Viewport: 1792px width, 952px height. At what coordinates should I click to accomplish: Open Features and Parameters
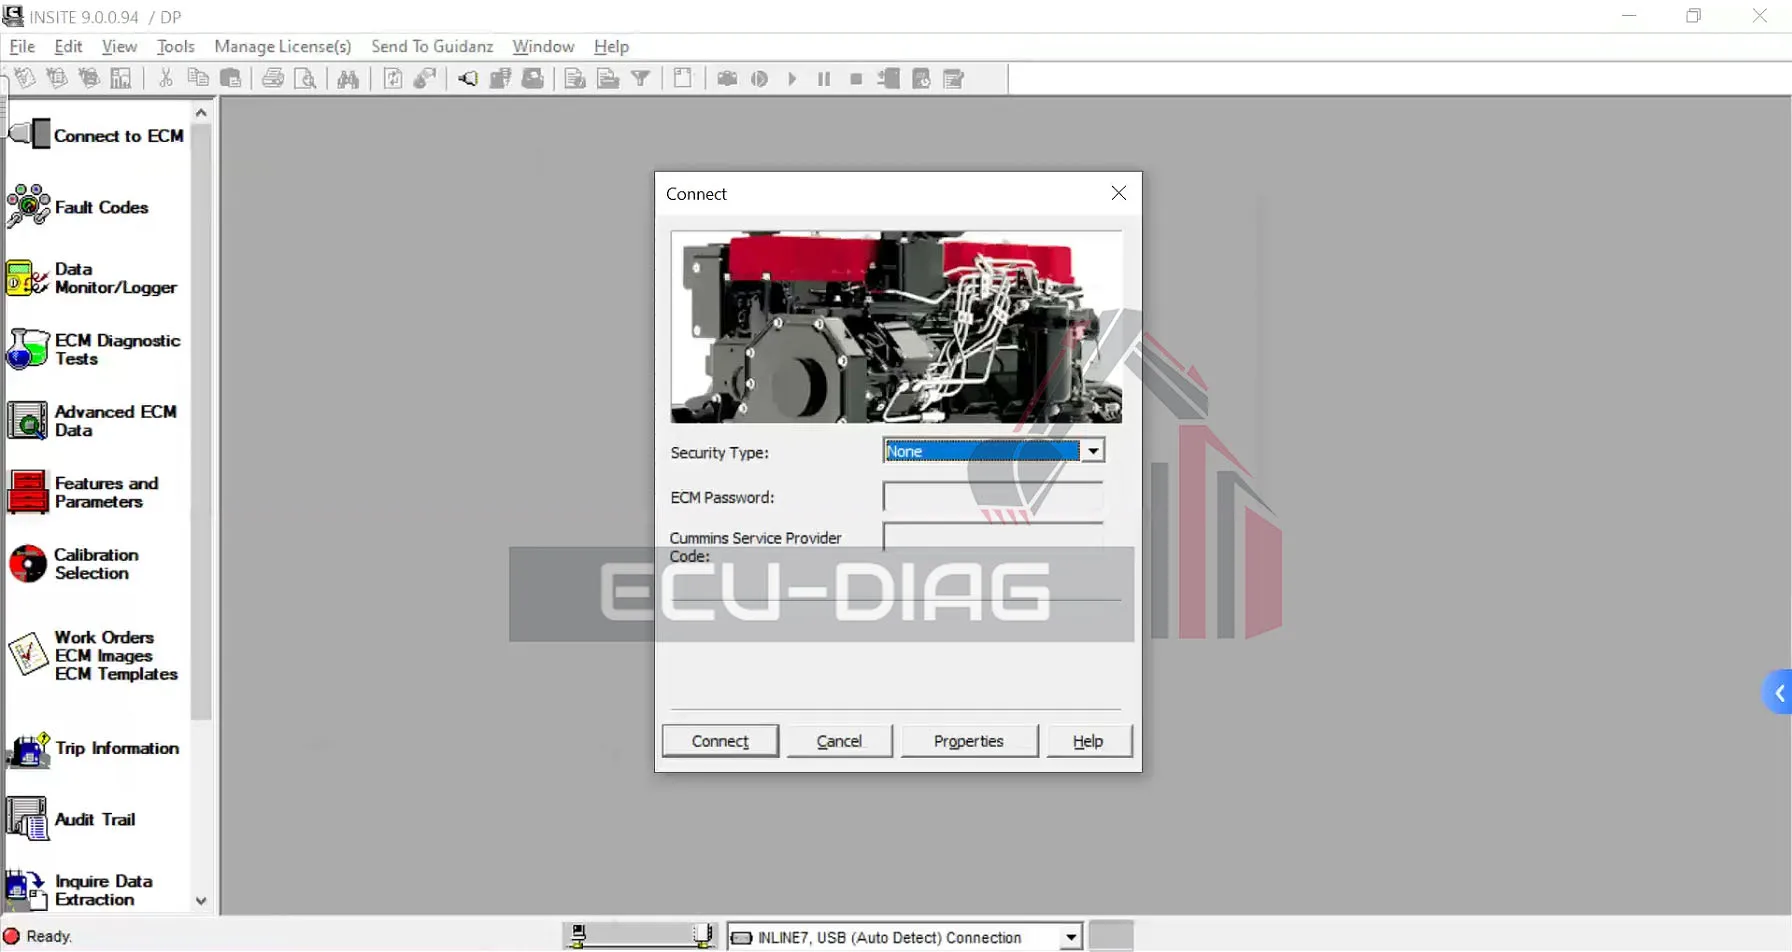83,492
